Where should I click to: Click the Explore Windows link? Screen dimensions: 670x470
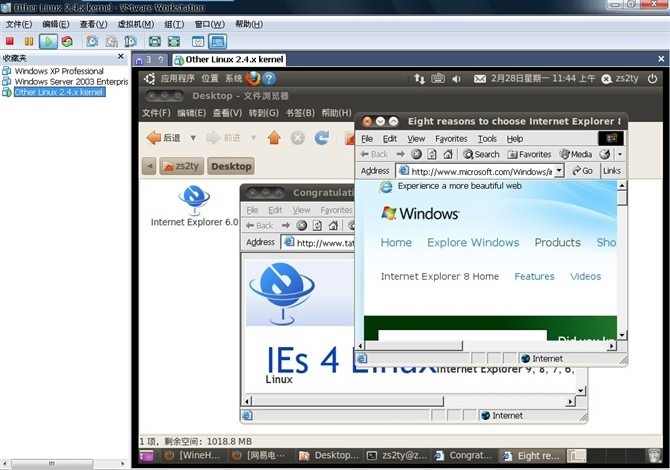pos(473,243)
